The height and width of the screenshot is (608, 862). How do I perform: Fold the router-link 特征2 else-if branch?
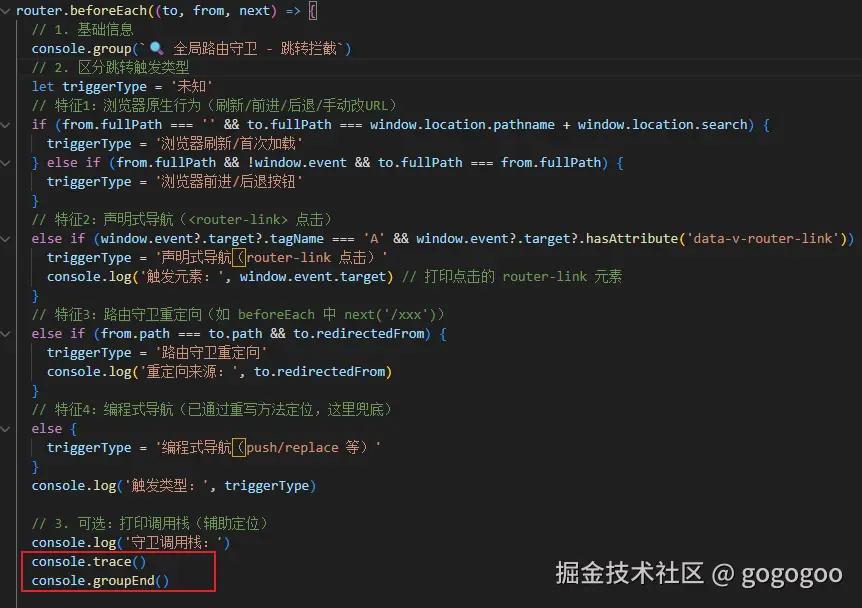point(7,238)
